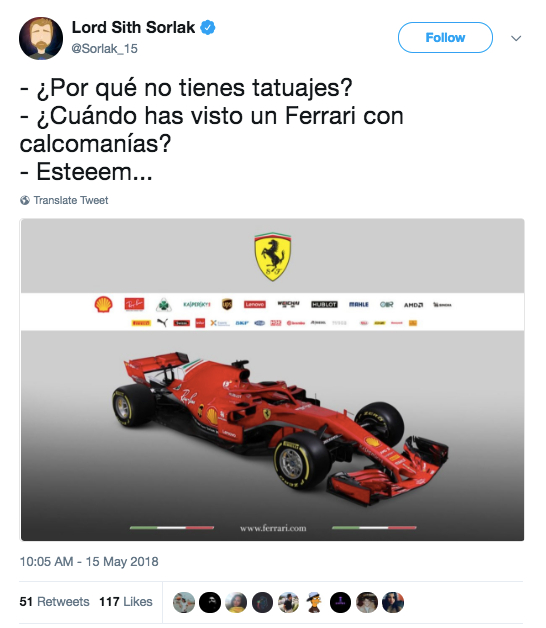Click the blue verified badge

pos(208,28)
